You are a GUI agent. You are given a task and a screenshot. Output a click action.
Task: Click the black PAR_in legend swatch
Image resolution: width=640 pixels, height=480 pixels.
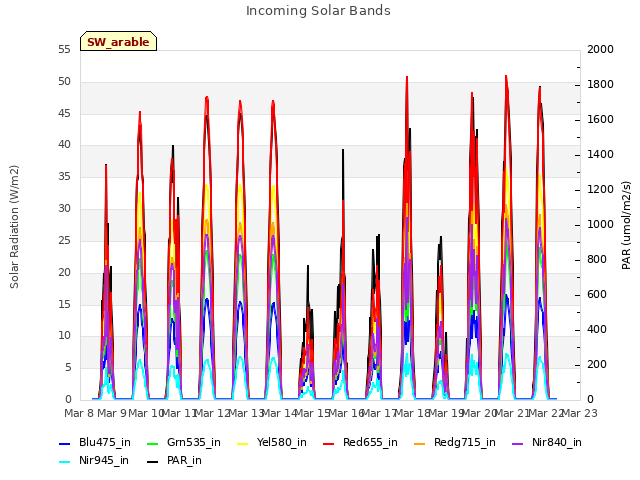(153, 461)
